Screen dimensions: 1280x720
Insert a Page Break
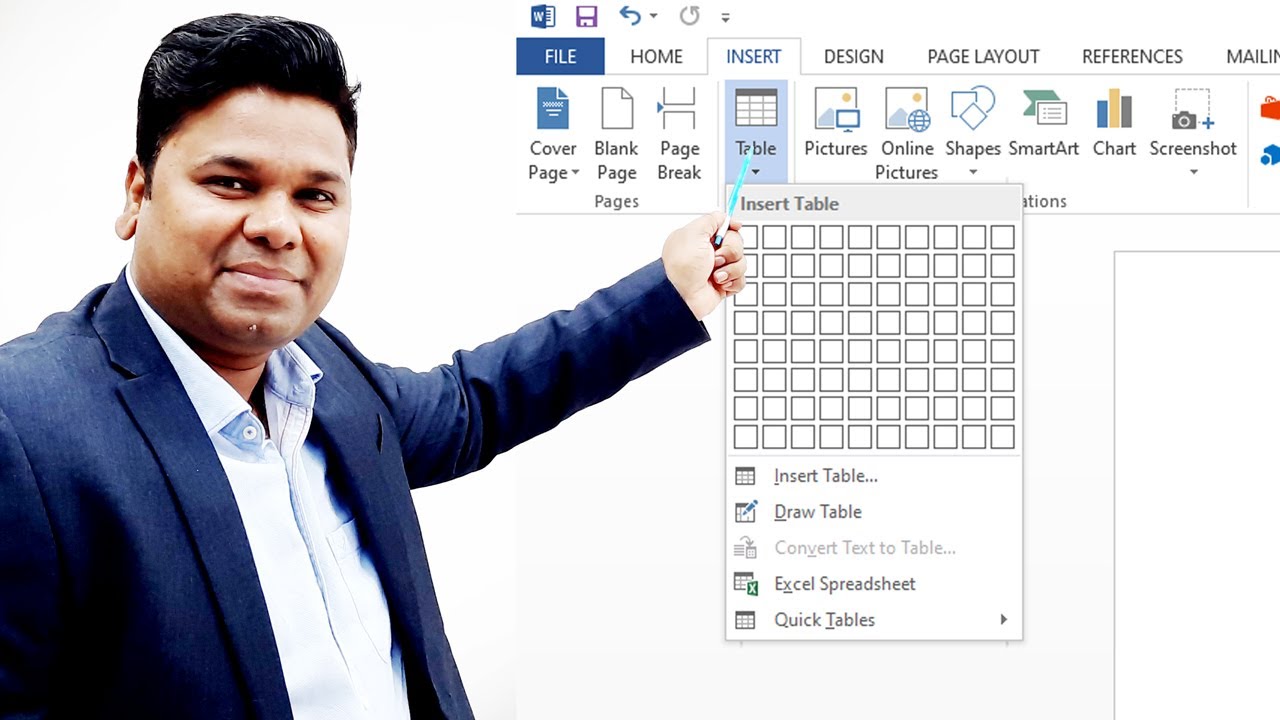coord(679,130)
